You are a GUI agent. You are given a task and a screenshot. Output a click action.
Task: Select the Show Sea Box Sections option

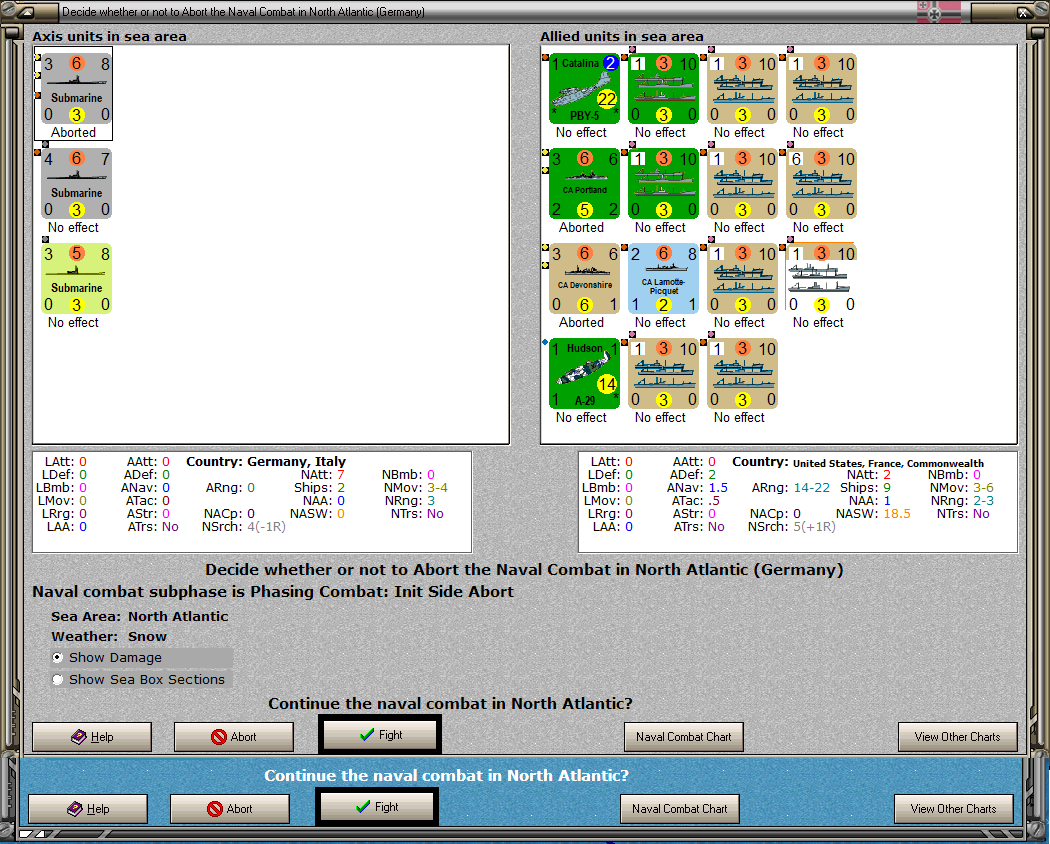(x=58, y=679)
